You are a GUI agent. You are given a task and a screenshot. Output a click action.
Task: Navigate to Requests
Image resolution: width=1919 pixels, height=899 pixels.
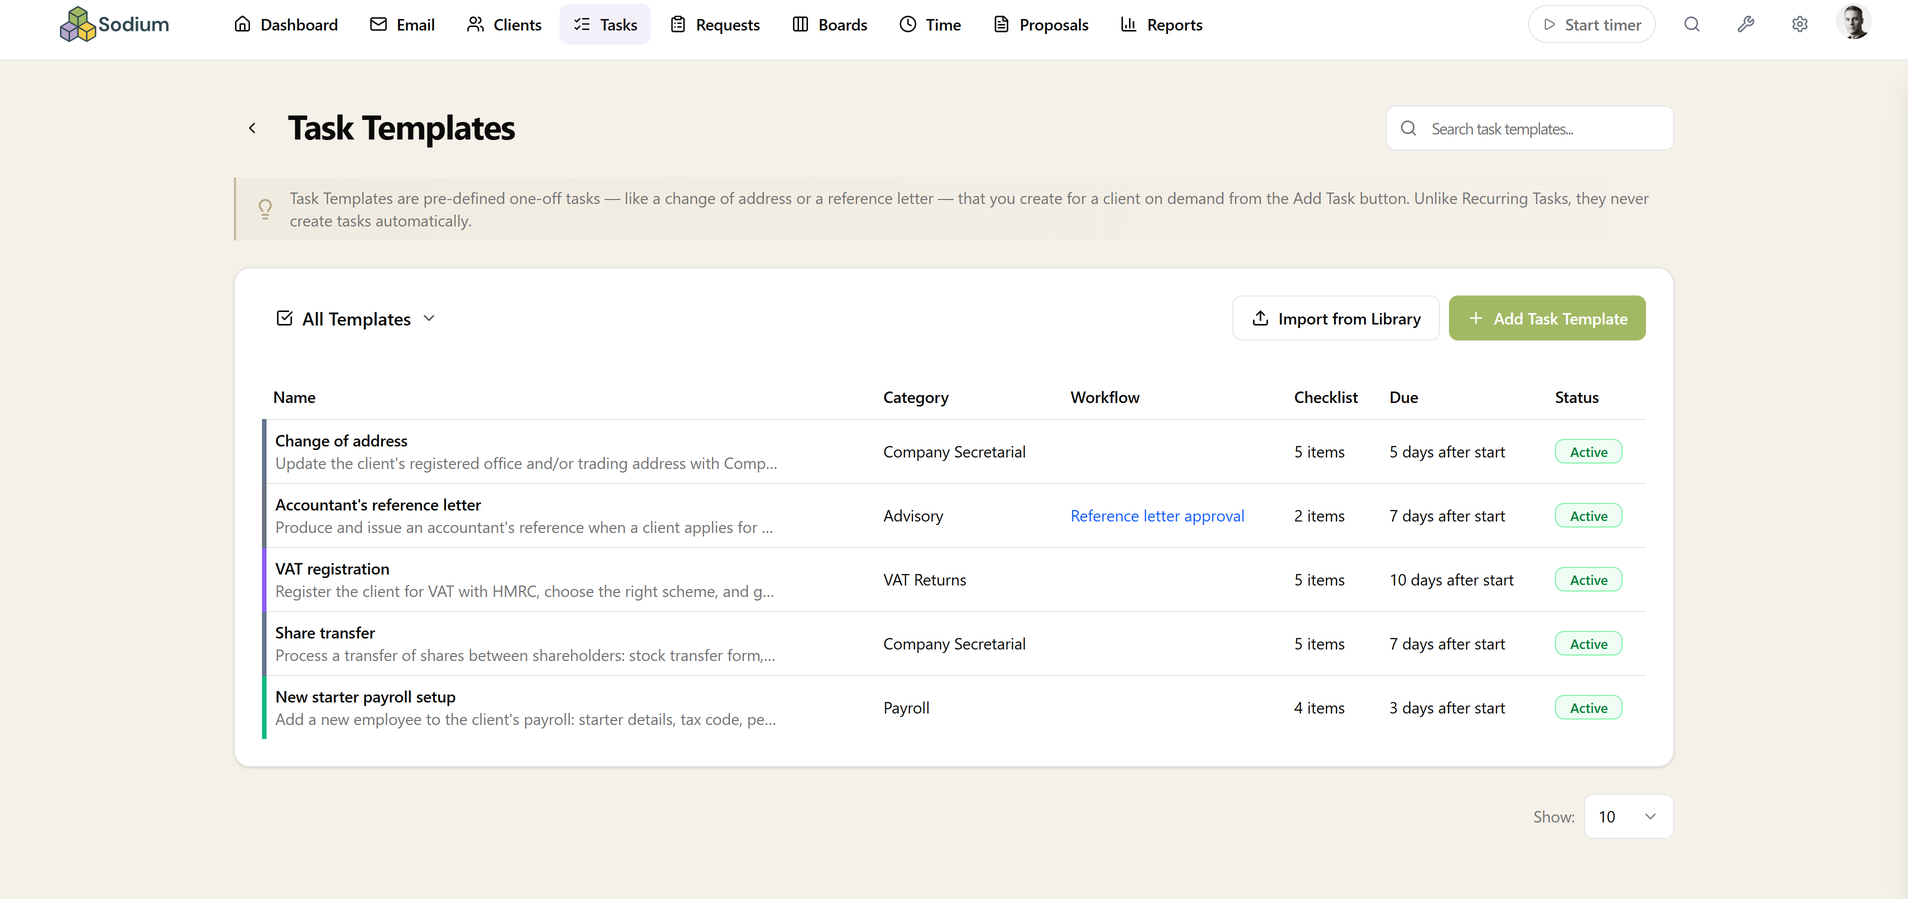click(x=715, y=24)
